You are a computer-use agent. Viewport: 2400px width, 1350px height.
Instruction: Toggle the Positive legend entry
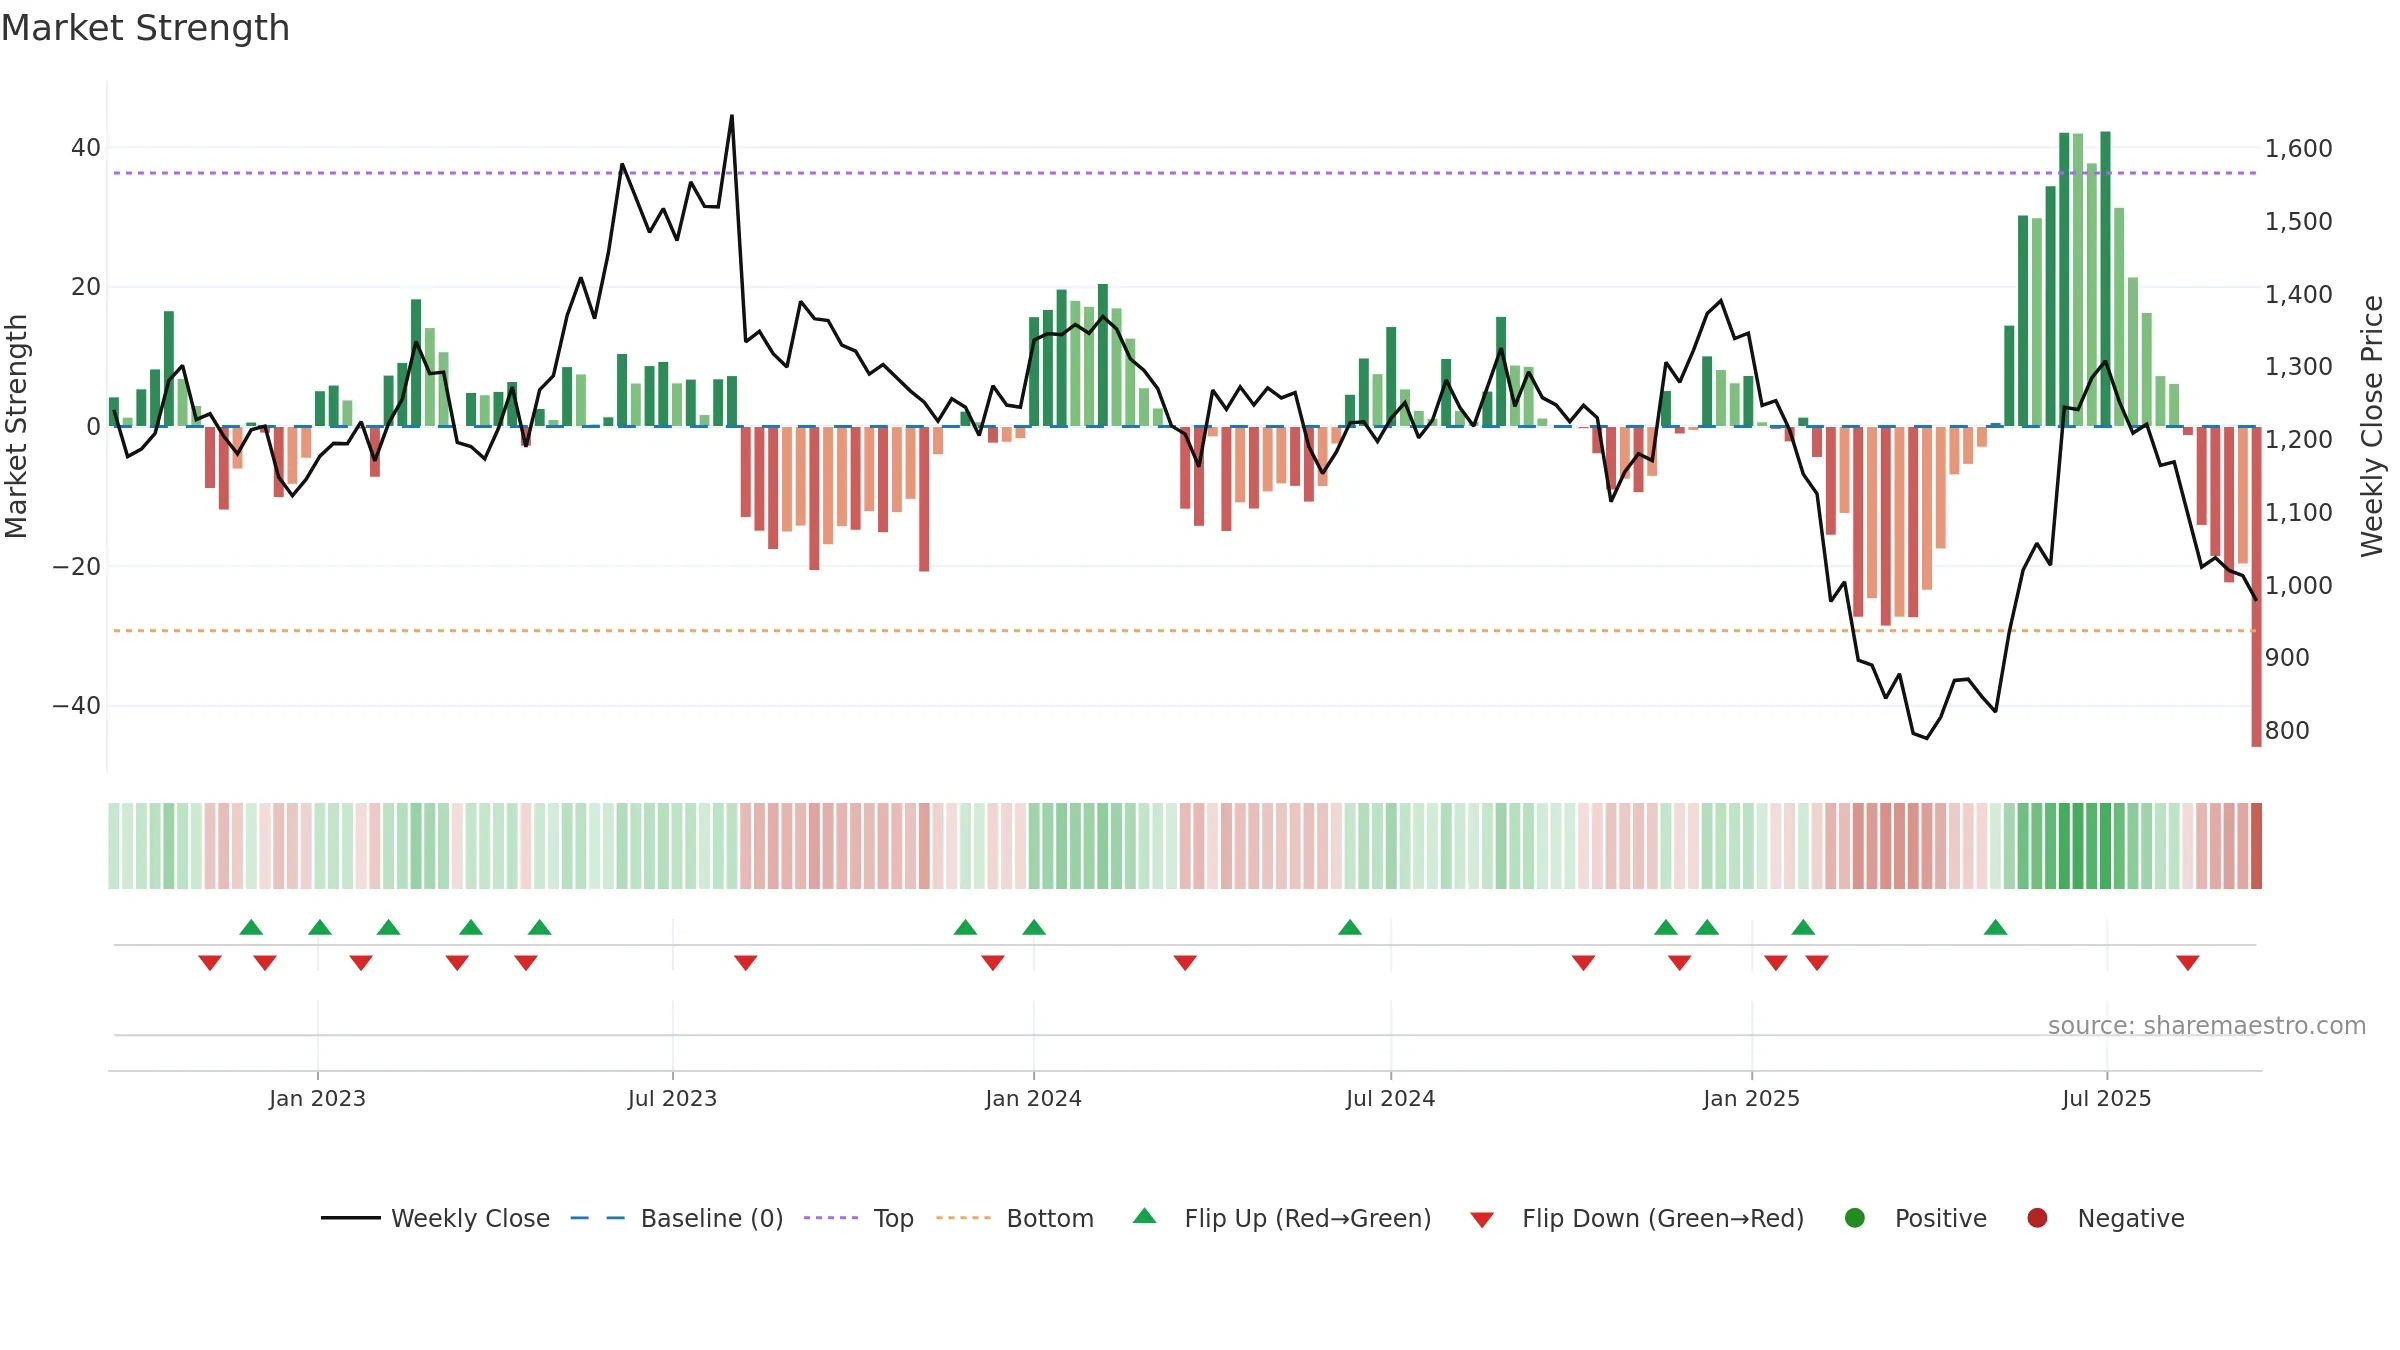(x=1915, y=1218)
